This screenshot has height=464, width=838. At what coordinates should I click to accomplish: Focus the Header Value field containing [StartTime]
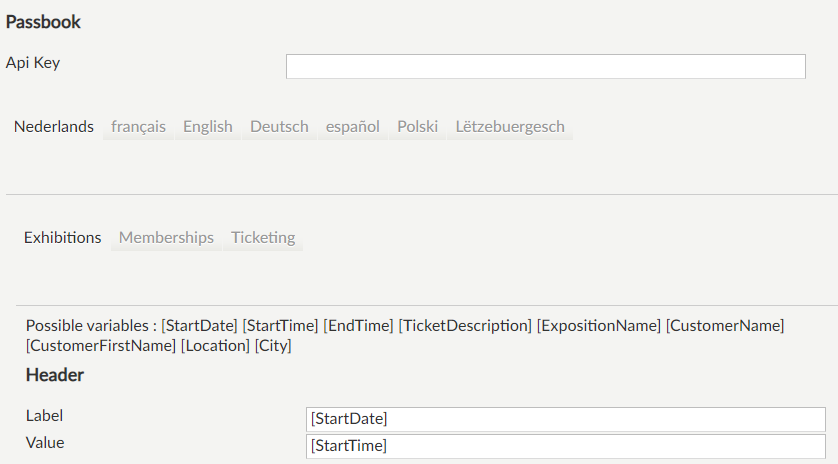(x=567, y=445)
